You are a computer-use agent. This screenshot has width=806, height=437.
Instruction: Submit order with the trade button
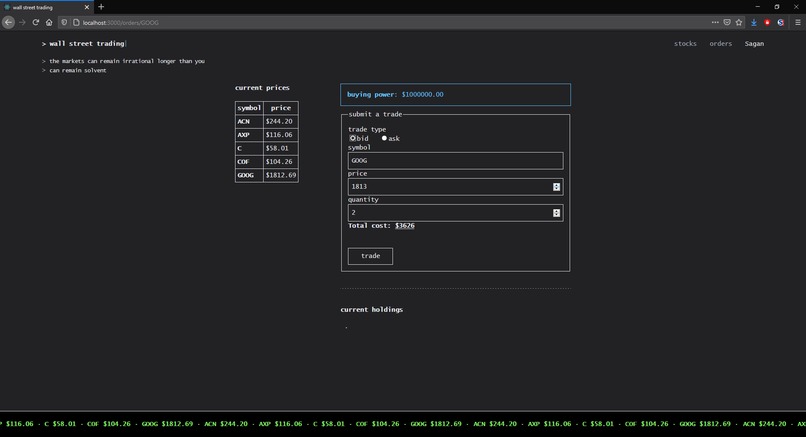[x=370, y=256]
